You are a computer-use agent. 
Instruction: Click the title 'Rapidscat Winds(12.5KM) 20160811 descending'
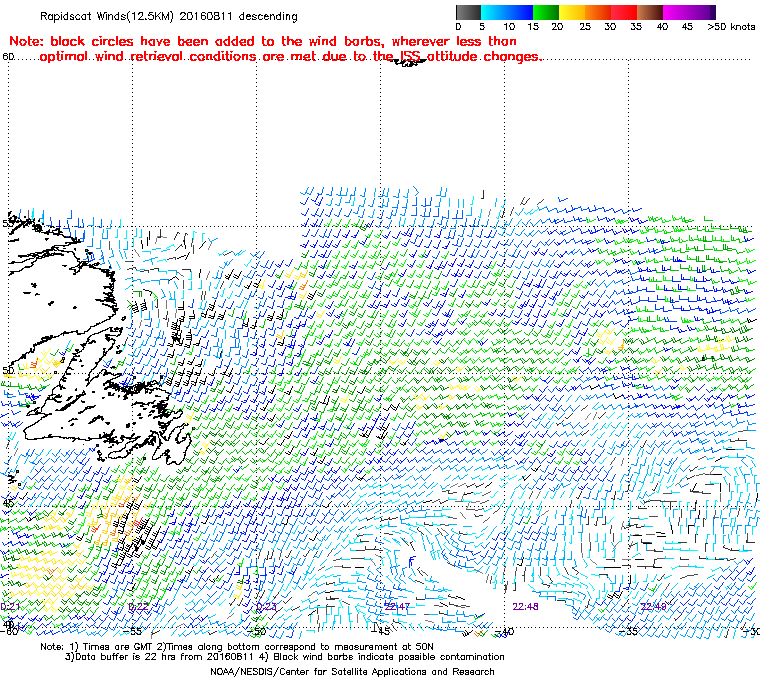(x=169, y=16)
